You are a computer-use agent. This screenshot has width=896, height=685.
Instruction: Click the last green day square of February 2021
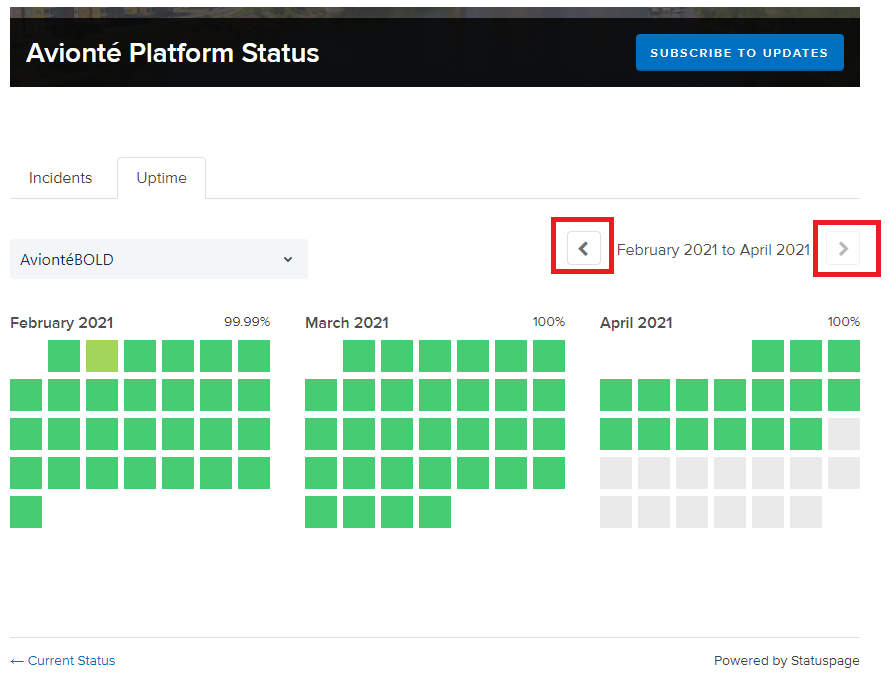coord(26,512)
